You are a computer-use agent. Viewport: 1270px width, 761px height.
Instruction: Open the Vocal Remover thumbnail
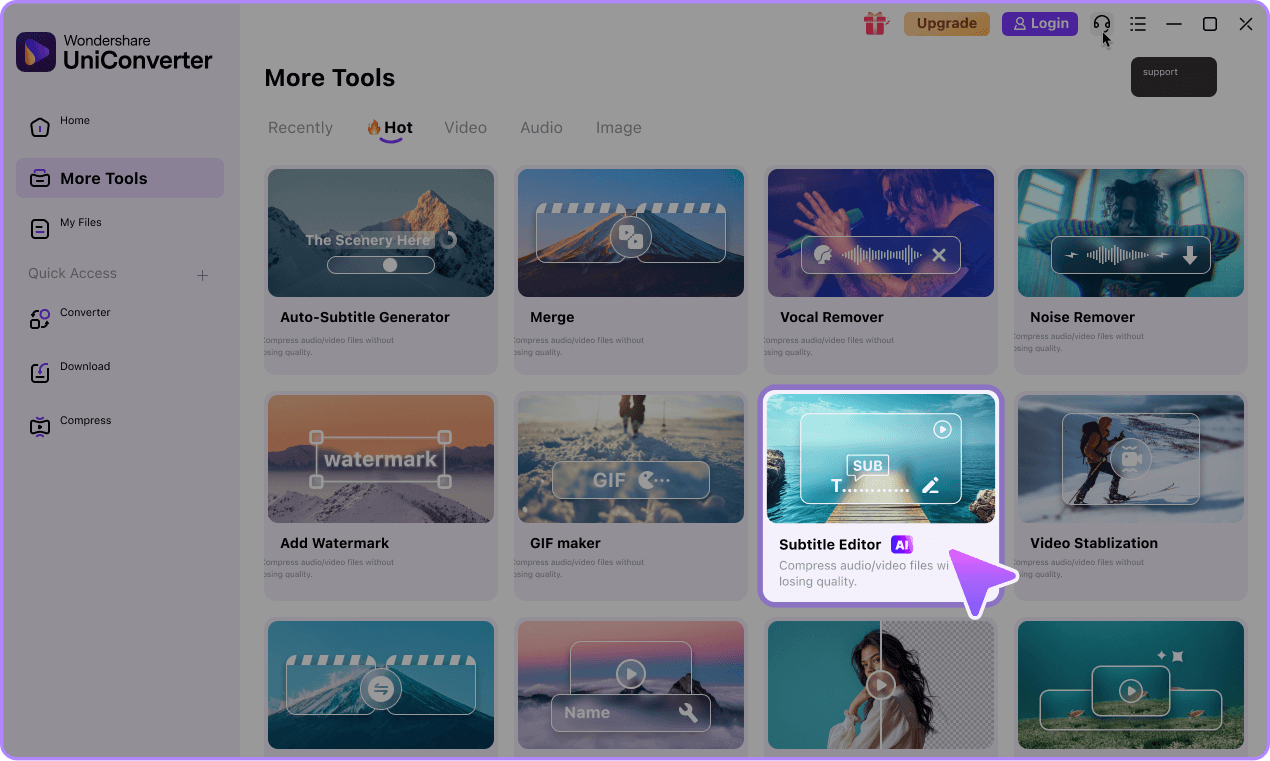click(881, 233)
